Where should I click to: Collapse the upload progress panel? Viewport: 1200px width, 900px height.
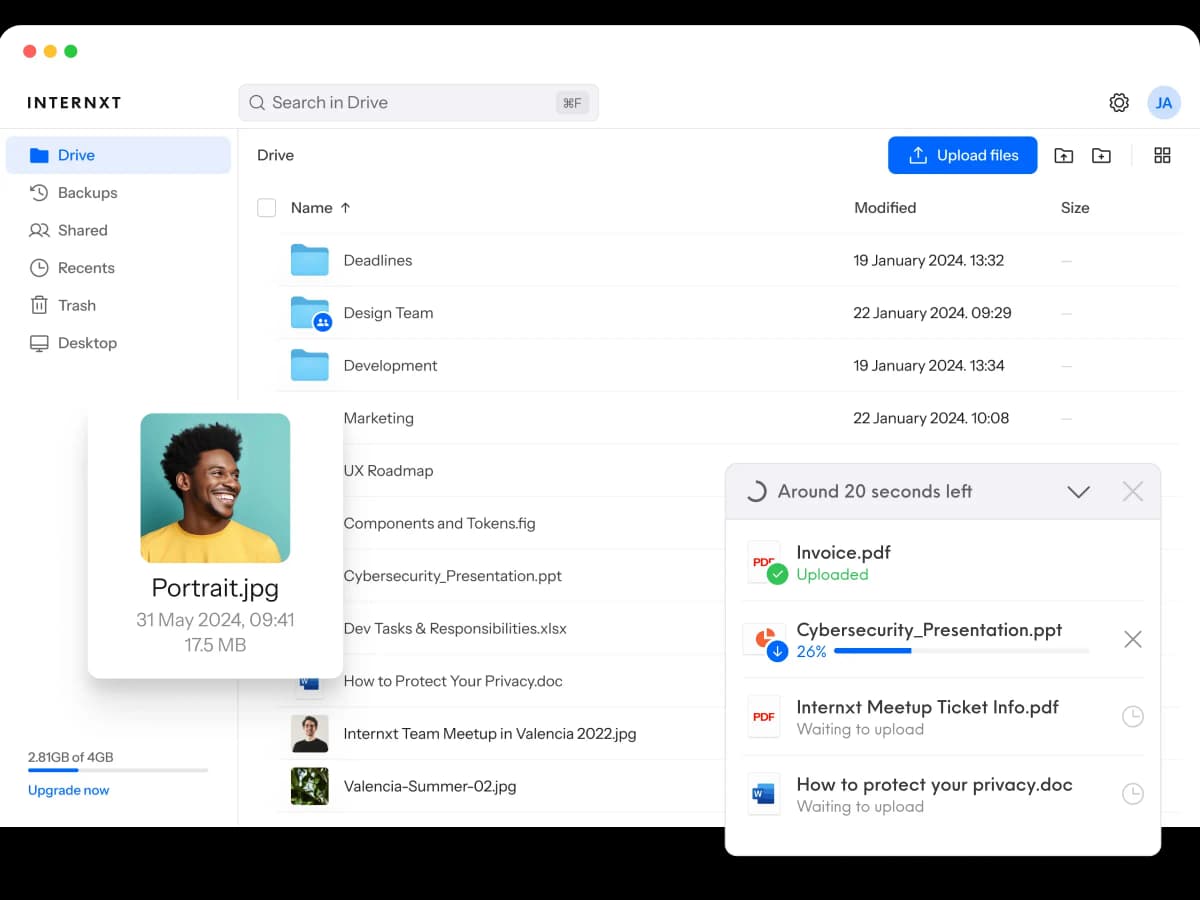(x=1078, y=491)
